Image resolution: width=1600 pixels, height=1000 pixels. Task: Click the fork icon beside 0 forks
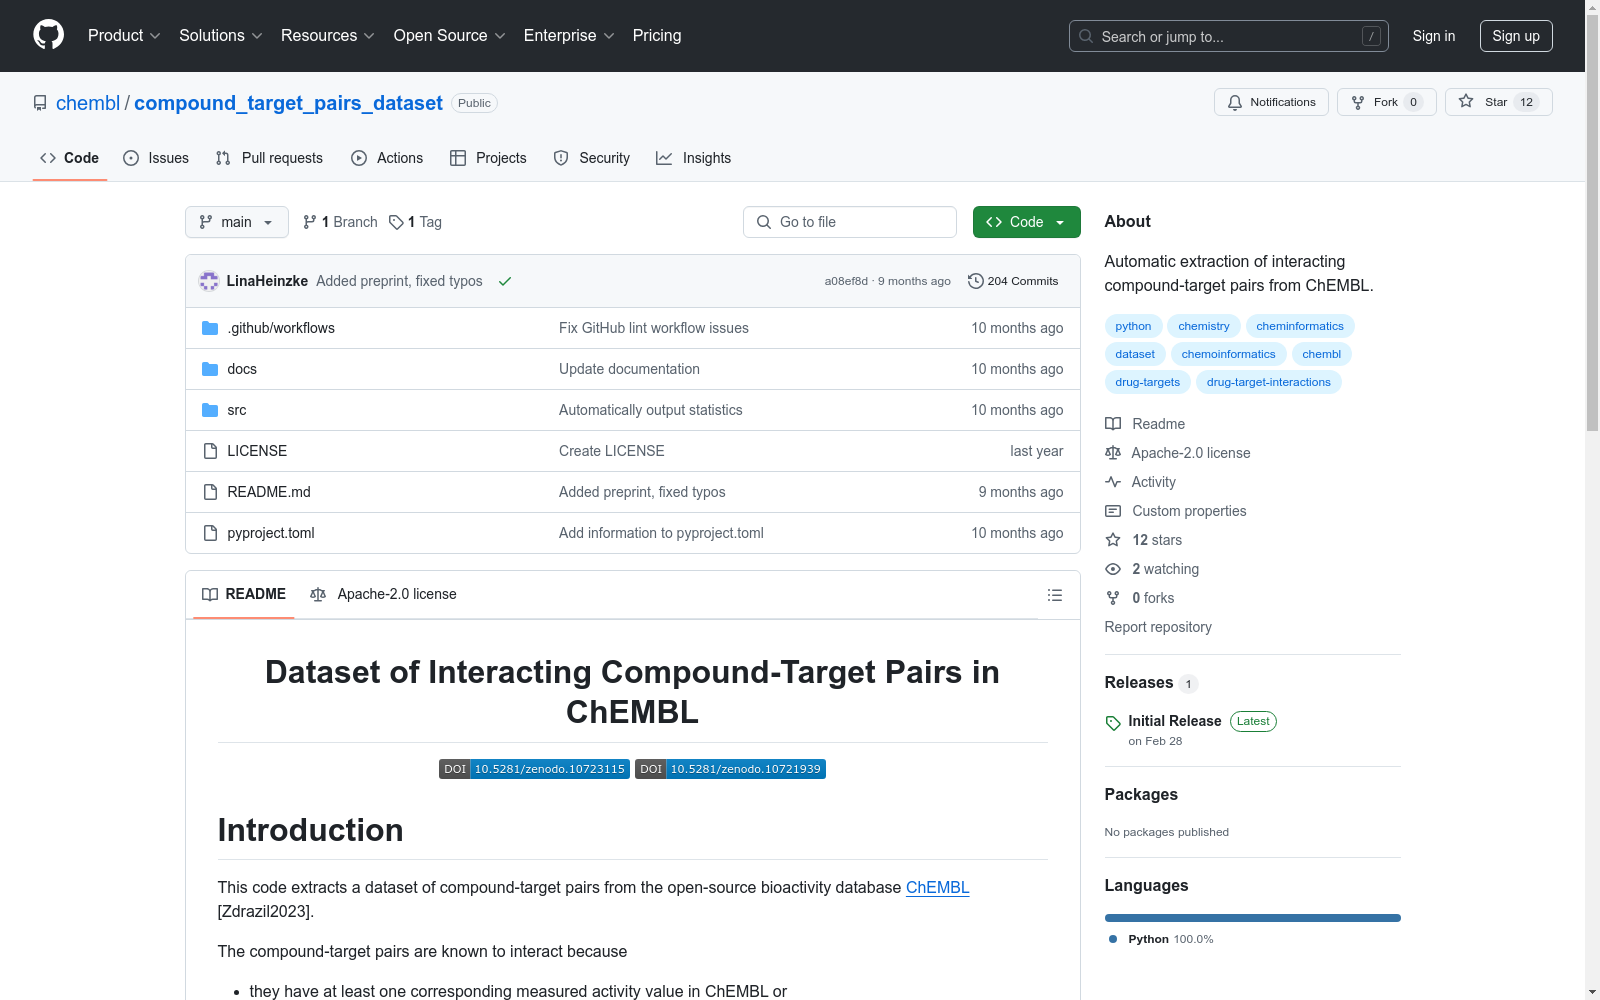[x=1113, y=598]
